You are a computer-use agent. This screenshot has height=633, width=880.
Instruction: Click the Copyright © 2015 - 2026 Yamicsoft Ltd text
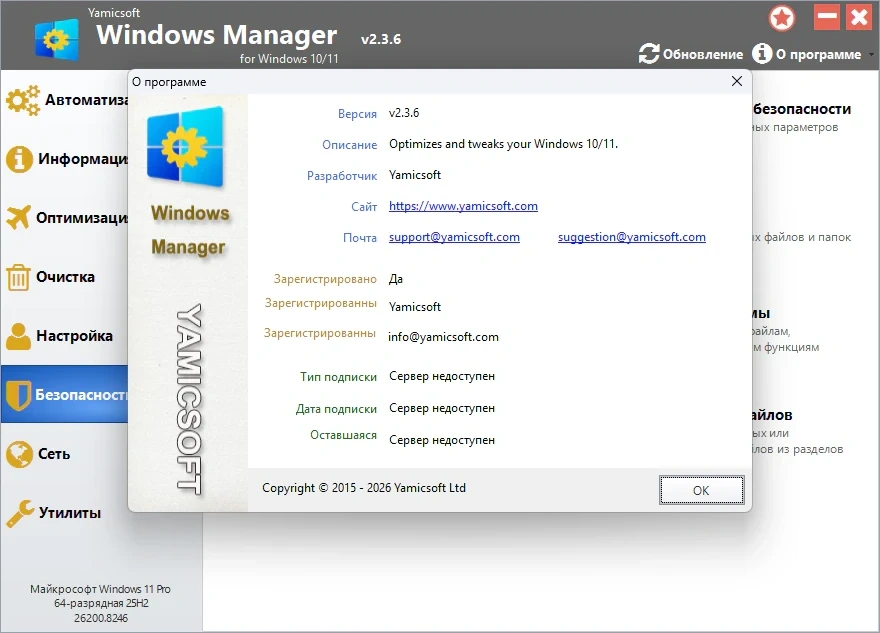point(364,488)
